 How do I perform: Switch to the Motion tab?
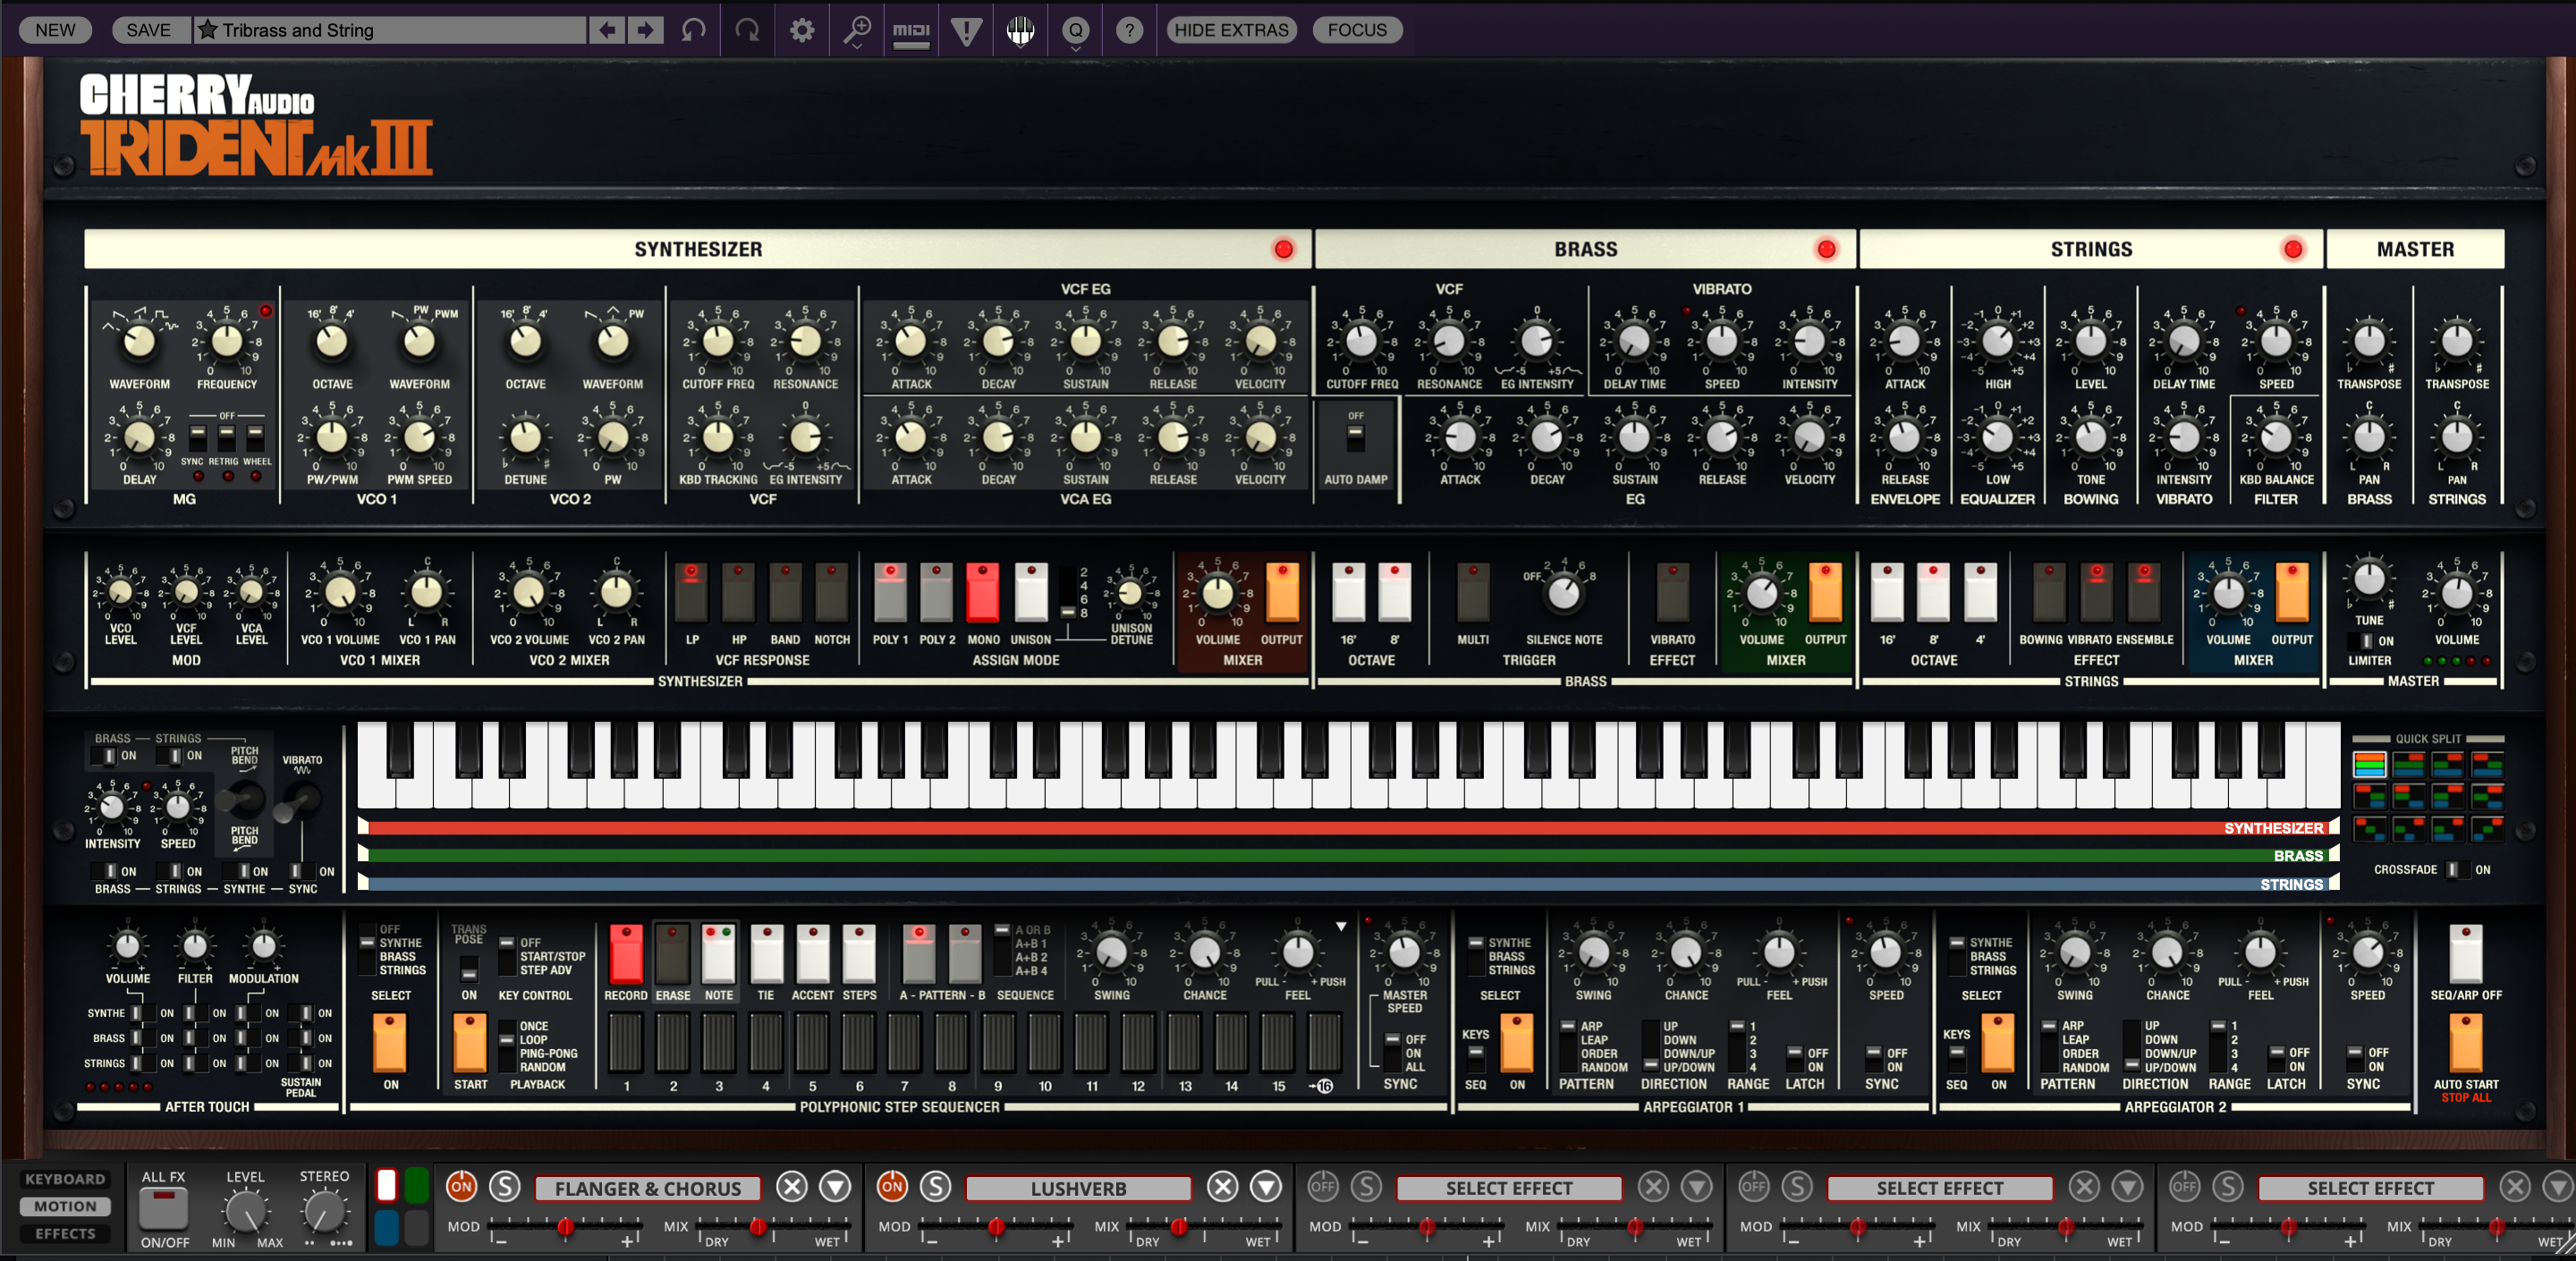tap(65, 1206)
